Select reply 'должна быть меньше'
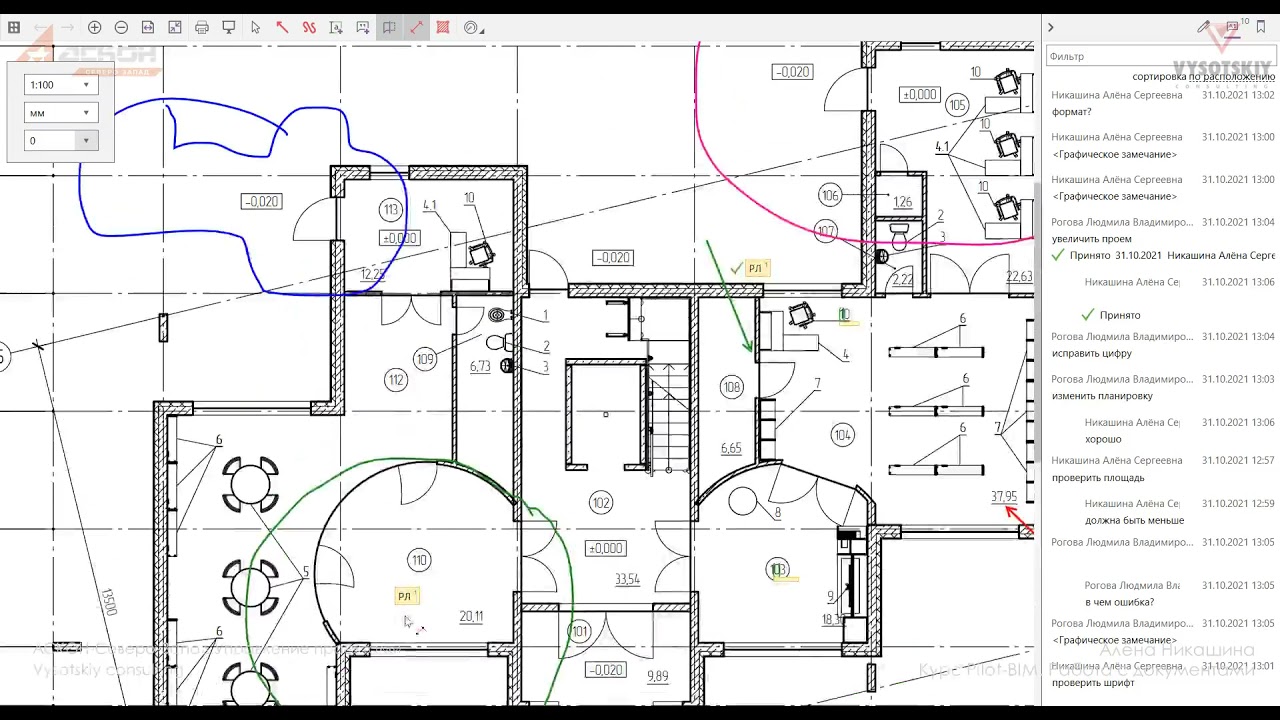1280x720 pixels. (1134, 520)
